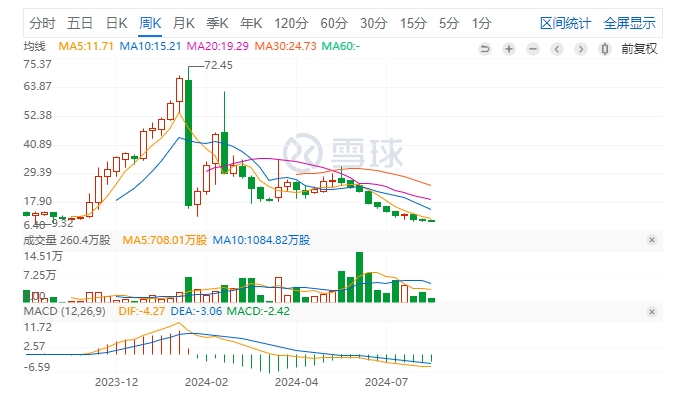Image resolution: width=673 pixels, height=398 pixels.
Task: Click the 75.37 price axis label
Action: 37,64
